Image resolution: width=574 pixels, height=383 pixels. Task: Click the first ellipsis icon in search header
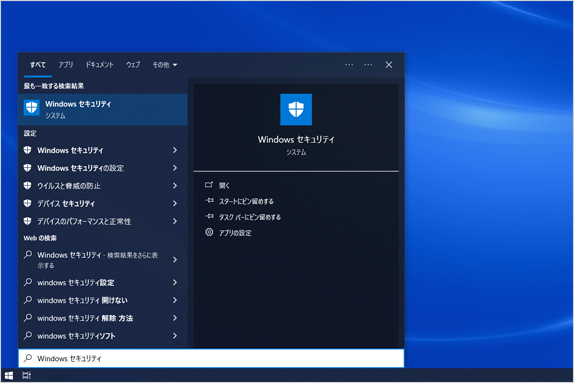[349, 65]
